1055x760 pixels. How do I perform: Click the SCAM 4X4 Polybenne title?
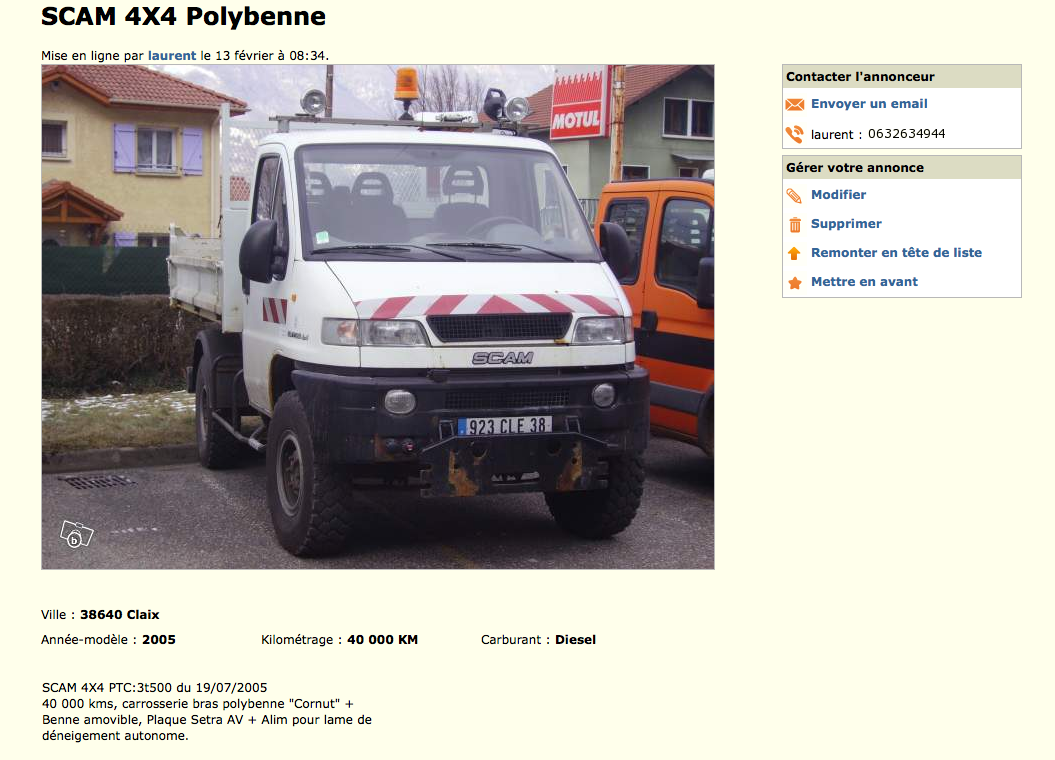point(183,16)
